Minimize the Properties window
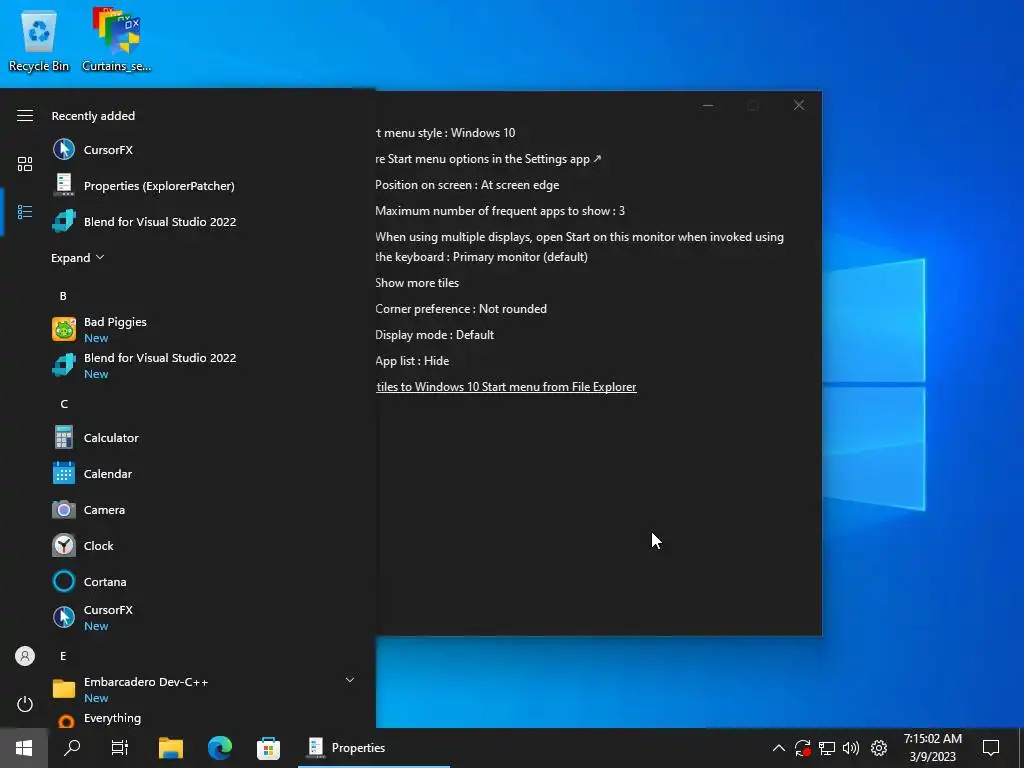Image resolution: width=1024 pixels, height=768 pixels. pos(708,105)
